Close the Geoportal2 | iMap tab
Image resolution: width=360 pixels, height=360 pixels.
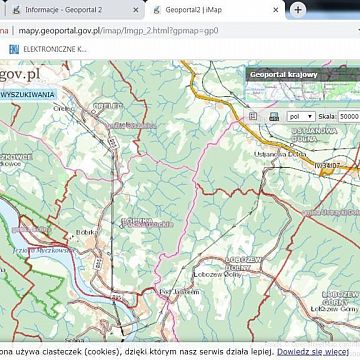coord(276,10)
